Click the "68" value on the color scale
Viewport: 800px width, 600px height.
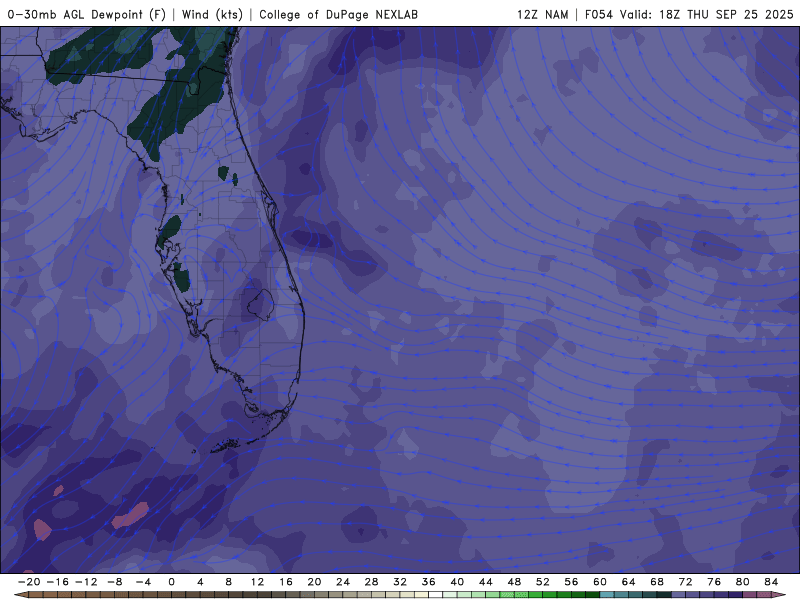657,582
